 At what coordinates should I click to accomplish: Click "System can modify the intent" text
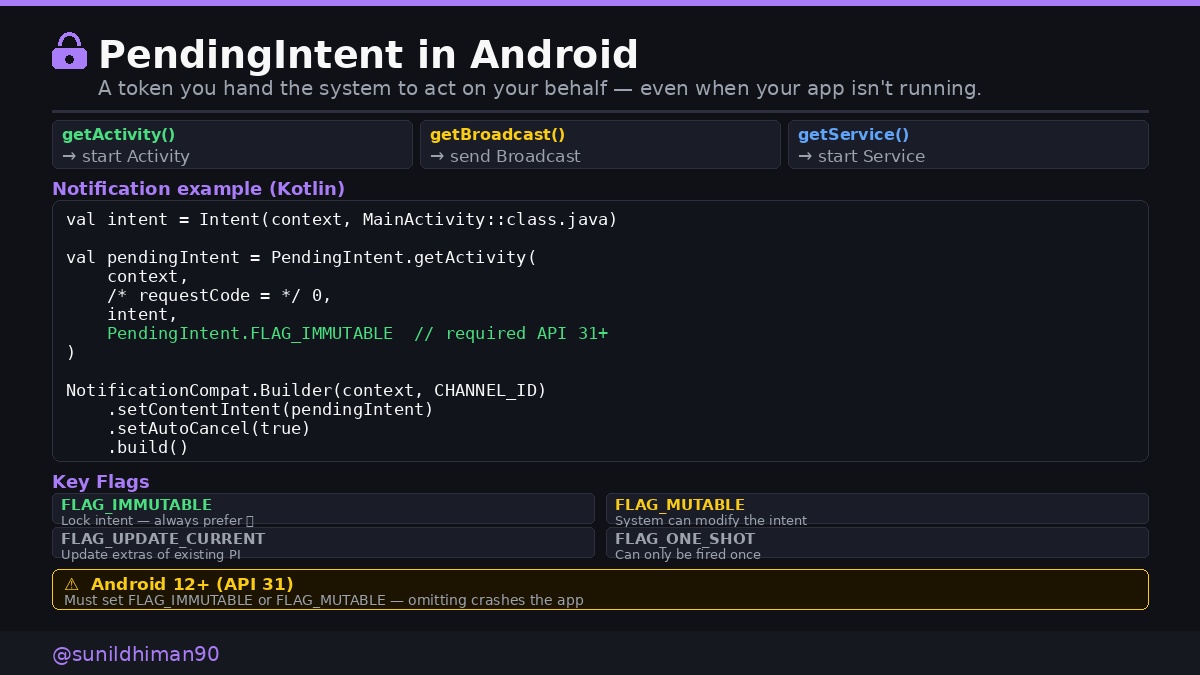[711, 520]
